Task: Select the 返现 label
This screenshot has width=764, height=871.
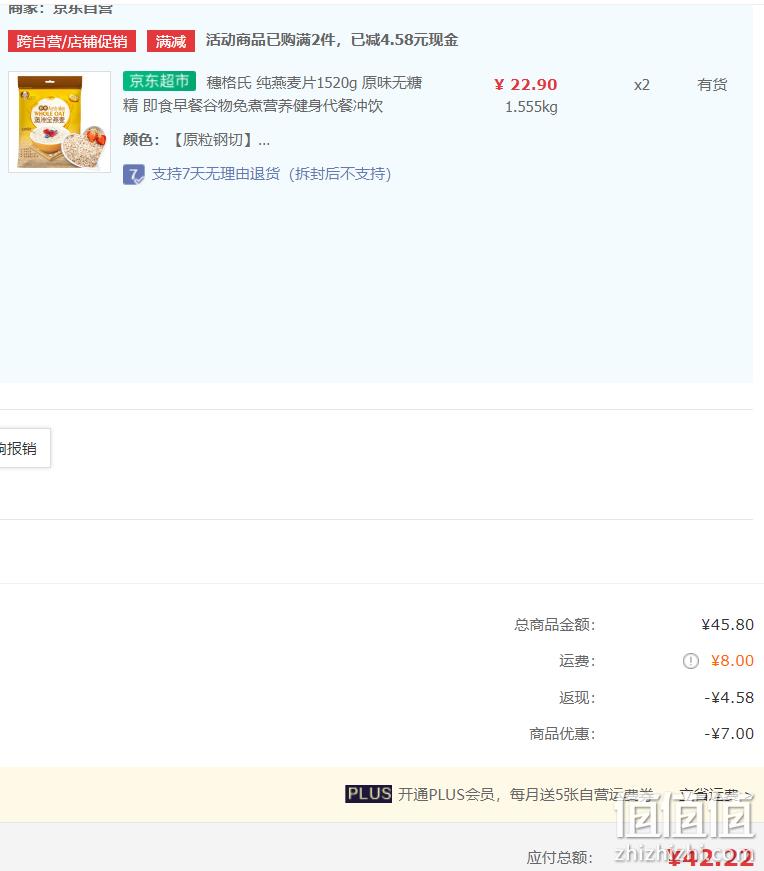Action: click(x=577, y=698)
